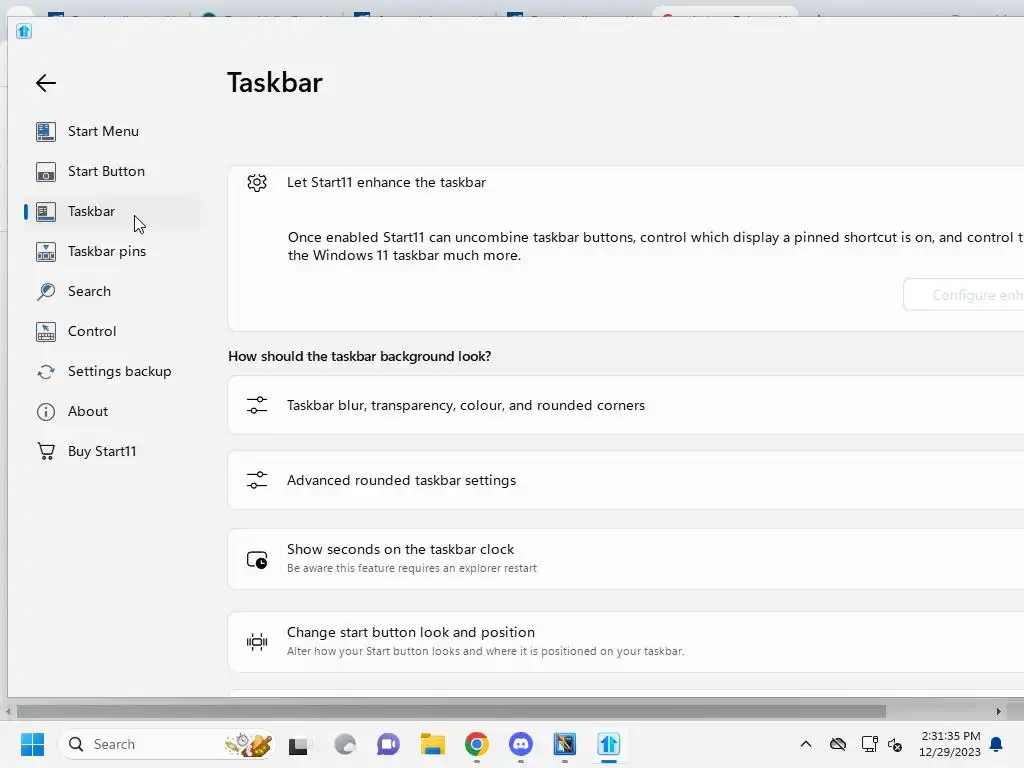Click the Let Start11 enhance the taskbar heading
This screenshot has height=768, width=1024.
(387, 182)
